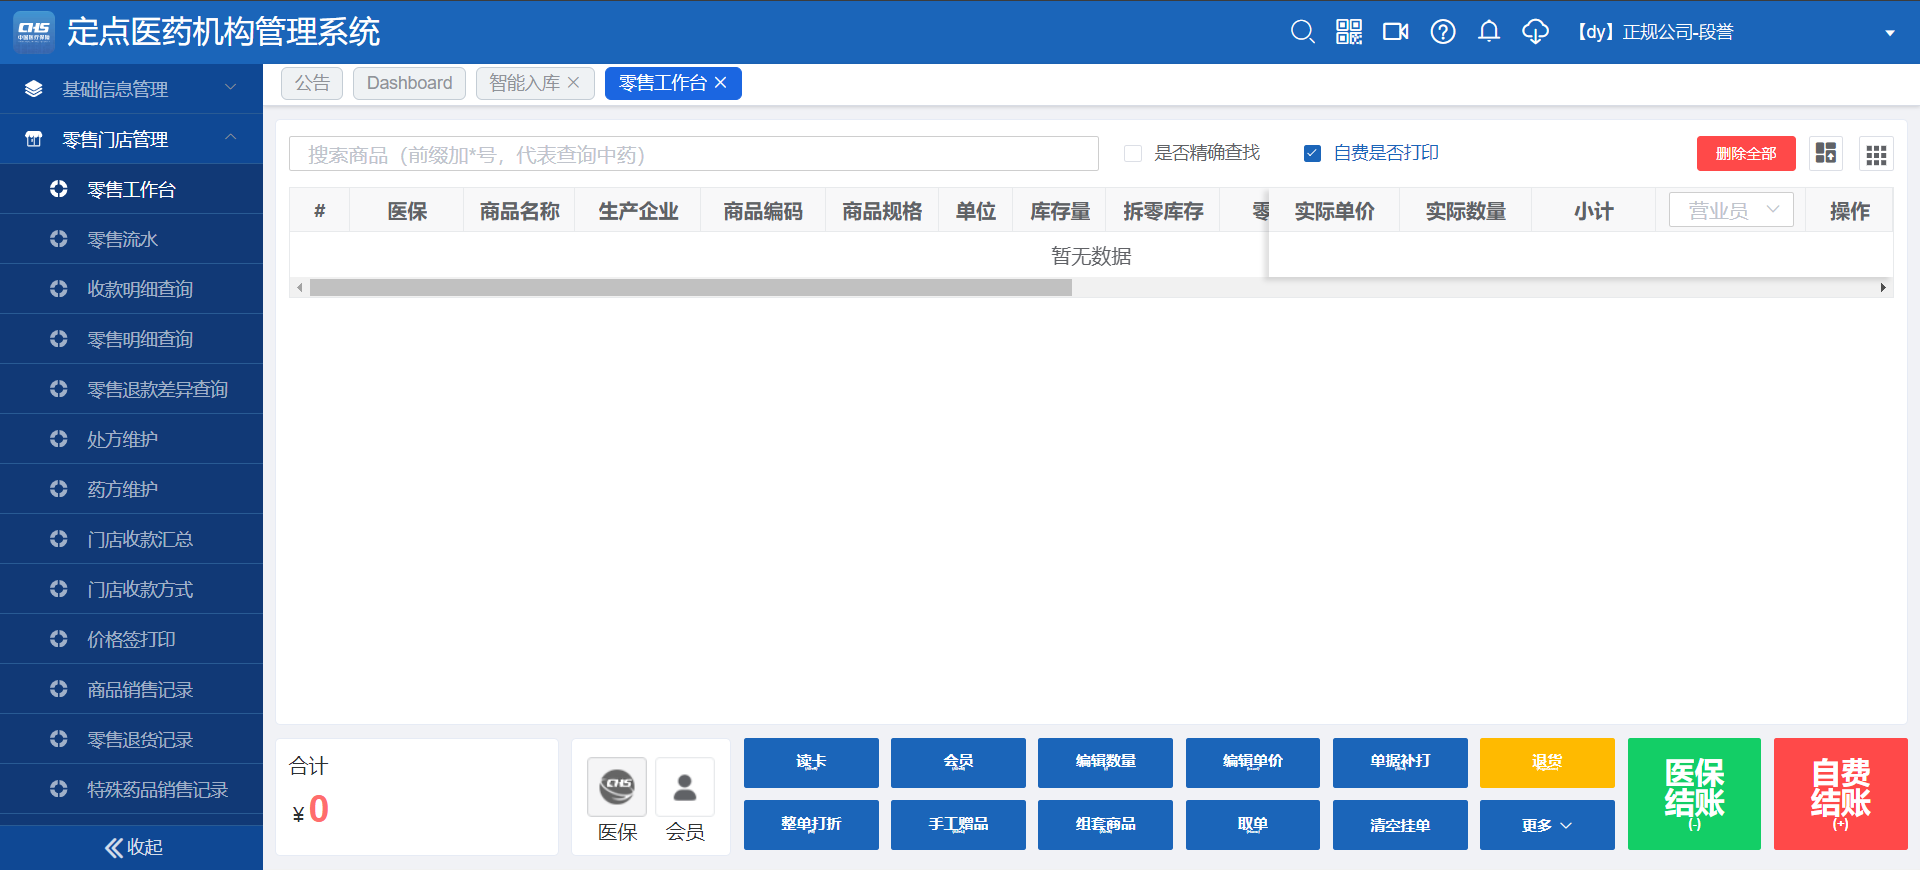
Task: Open 商品销售记录 in sidebar
Action: [131, 689]
